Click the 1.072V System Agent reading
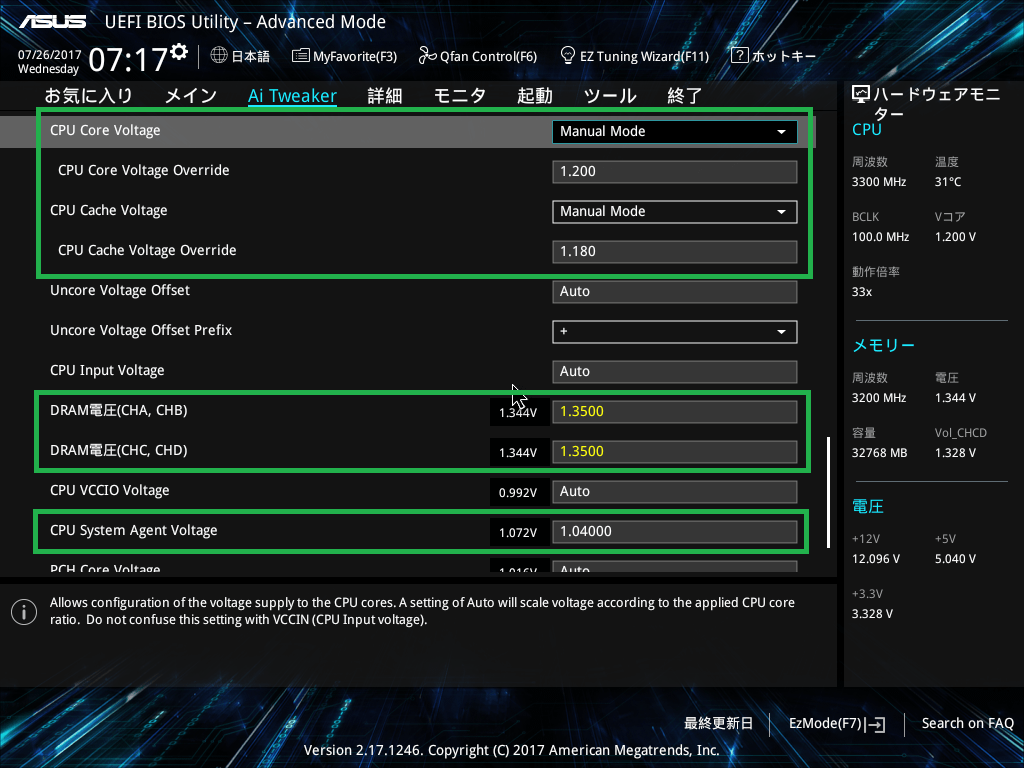Image resolution: width=1024 pixels, height=768 pixels. [518, 533]
